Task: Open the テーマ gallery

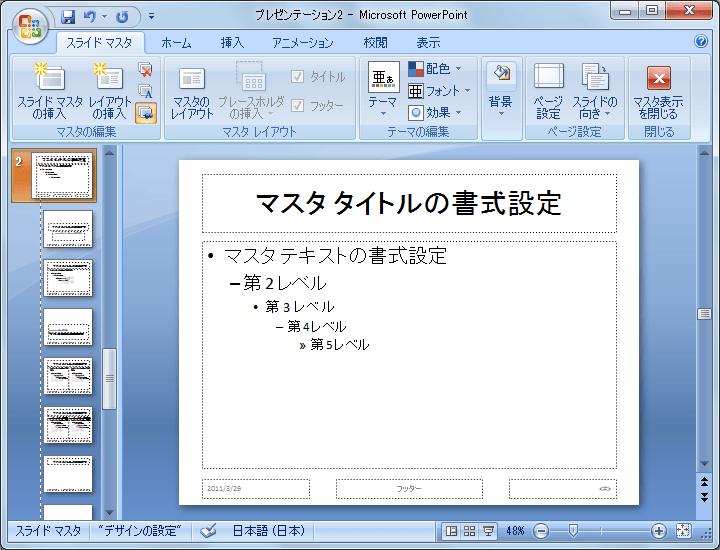Action: point(383,90)
